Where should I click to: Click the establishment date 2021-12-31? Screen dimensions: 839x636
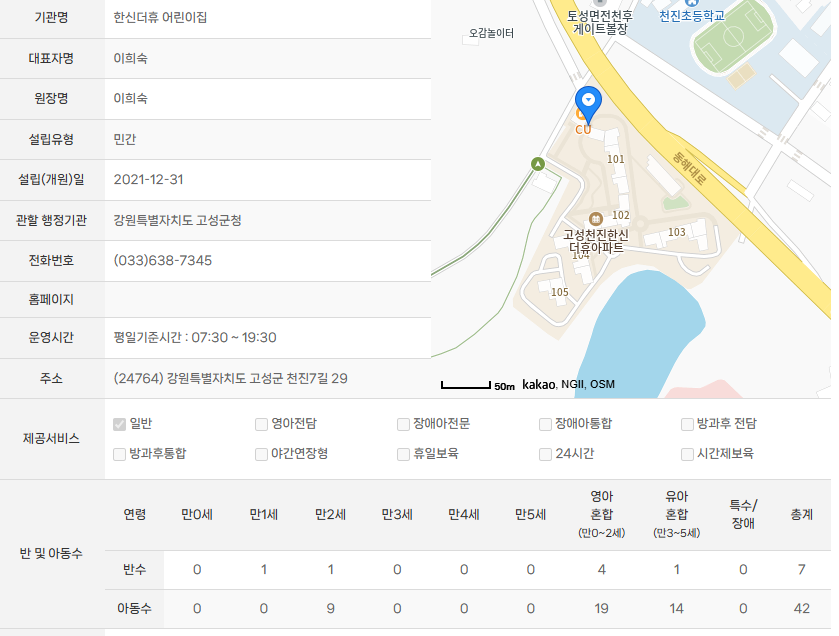point(148,179)
